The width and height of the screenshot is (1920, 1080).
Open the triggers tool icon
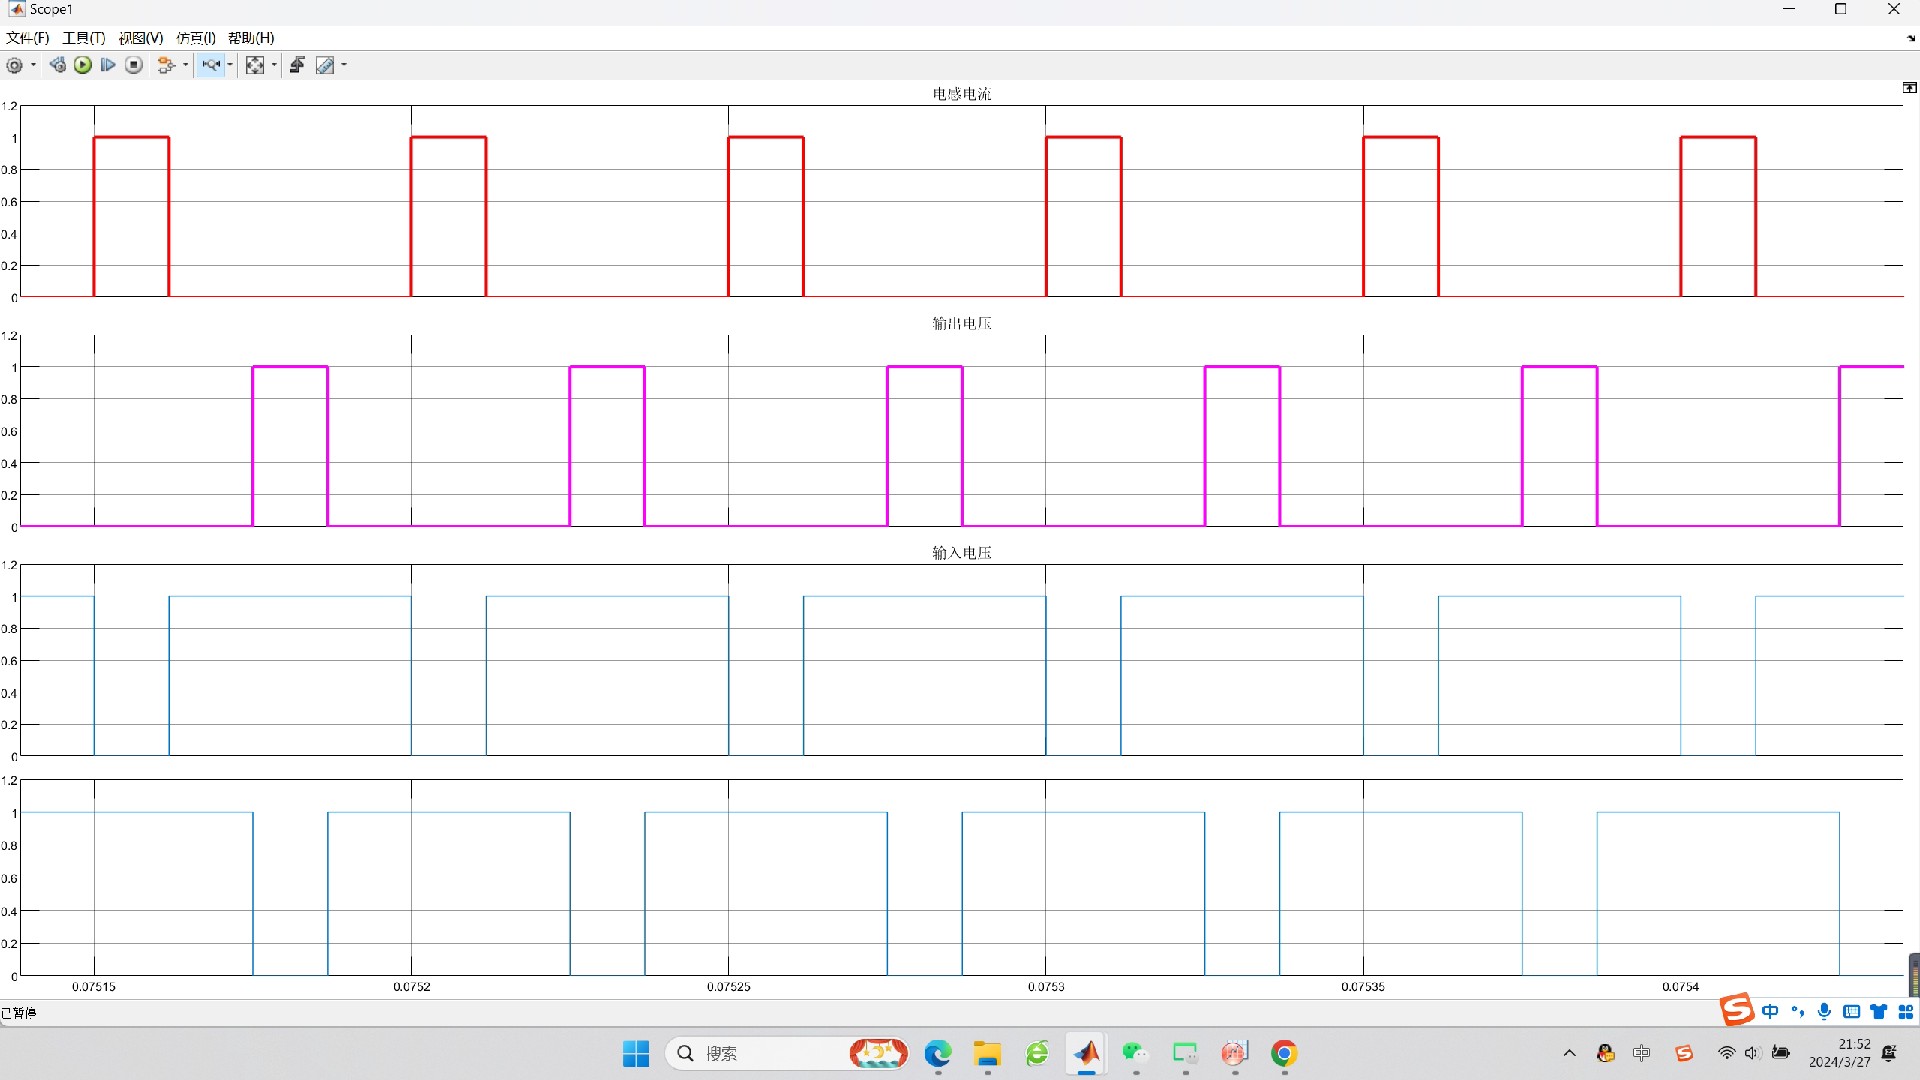297,65
